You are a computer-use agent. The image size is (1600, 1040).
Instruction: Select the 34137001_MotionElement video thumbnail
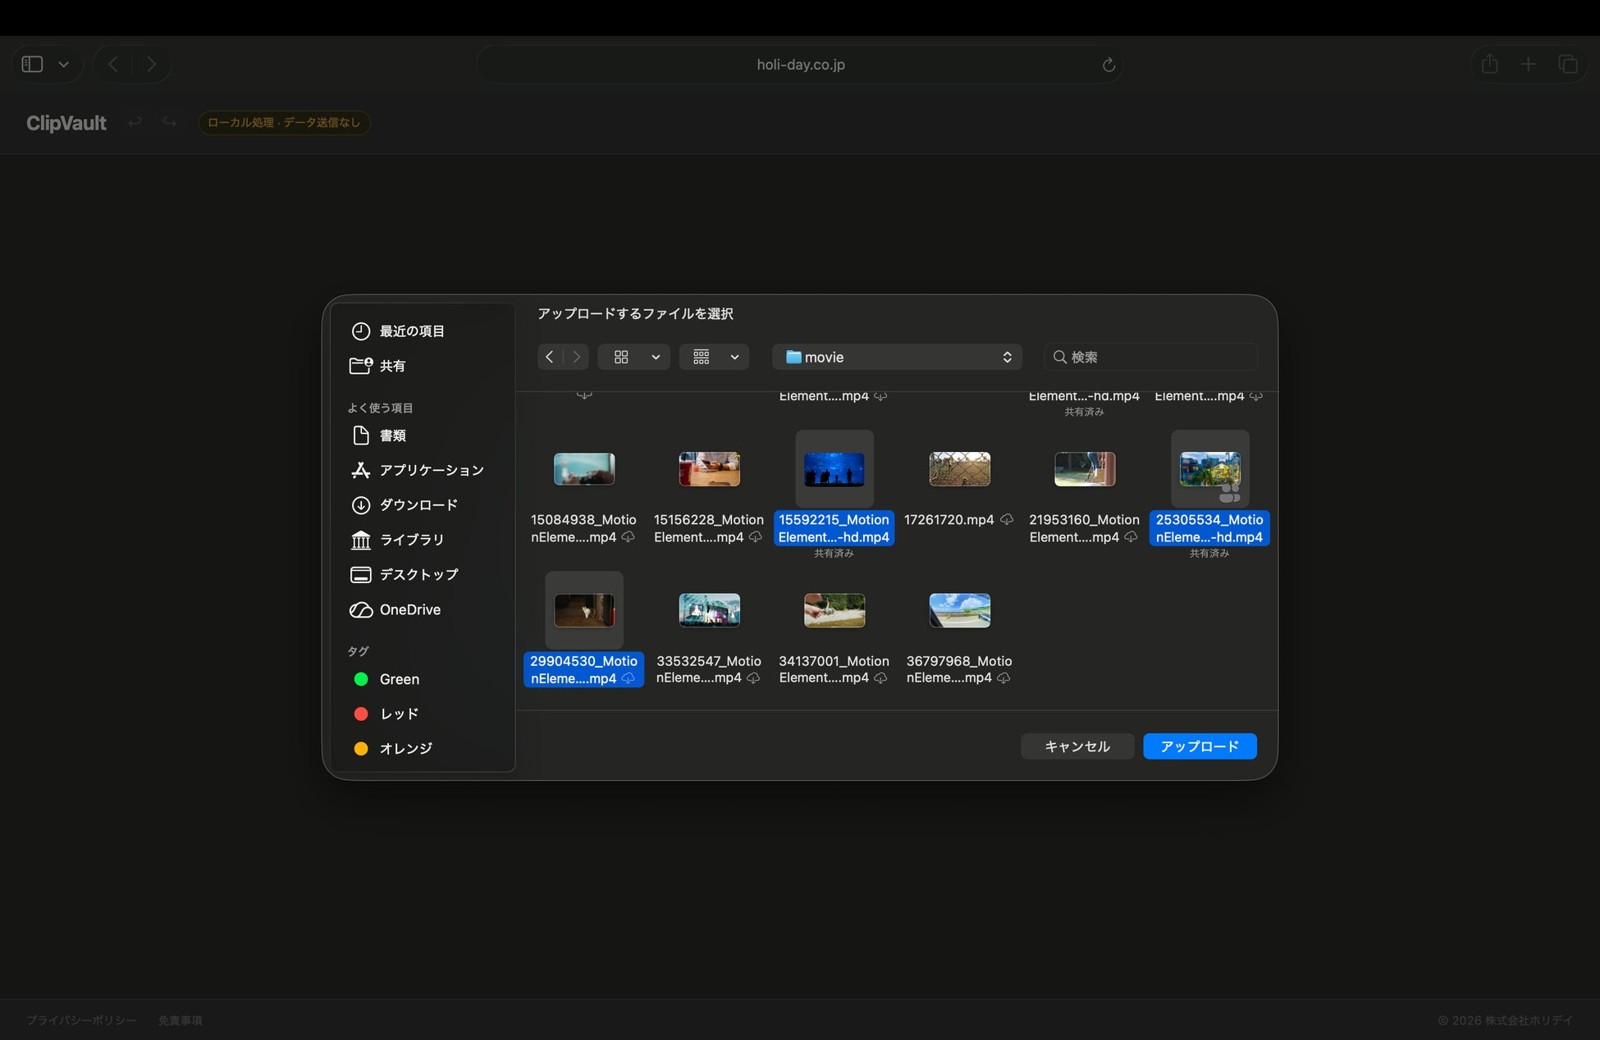pos(834,610)
